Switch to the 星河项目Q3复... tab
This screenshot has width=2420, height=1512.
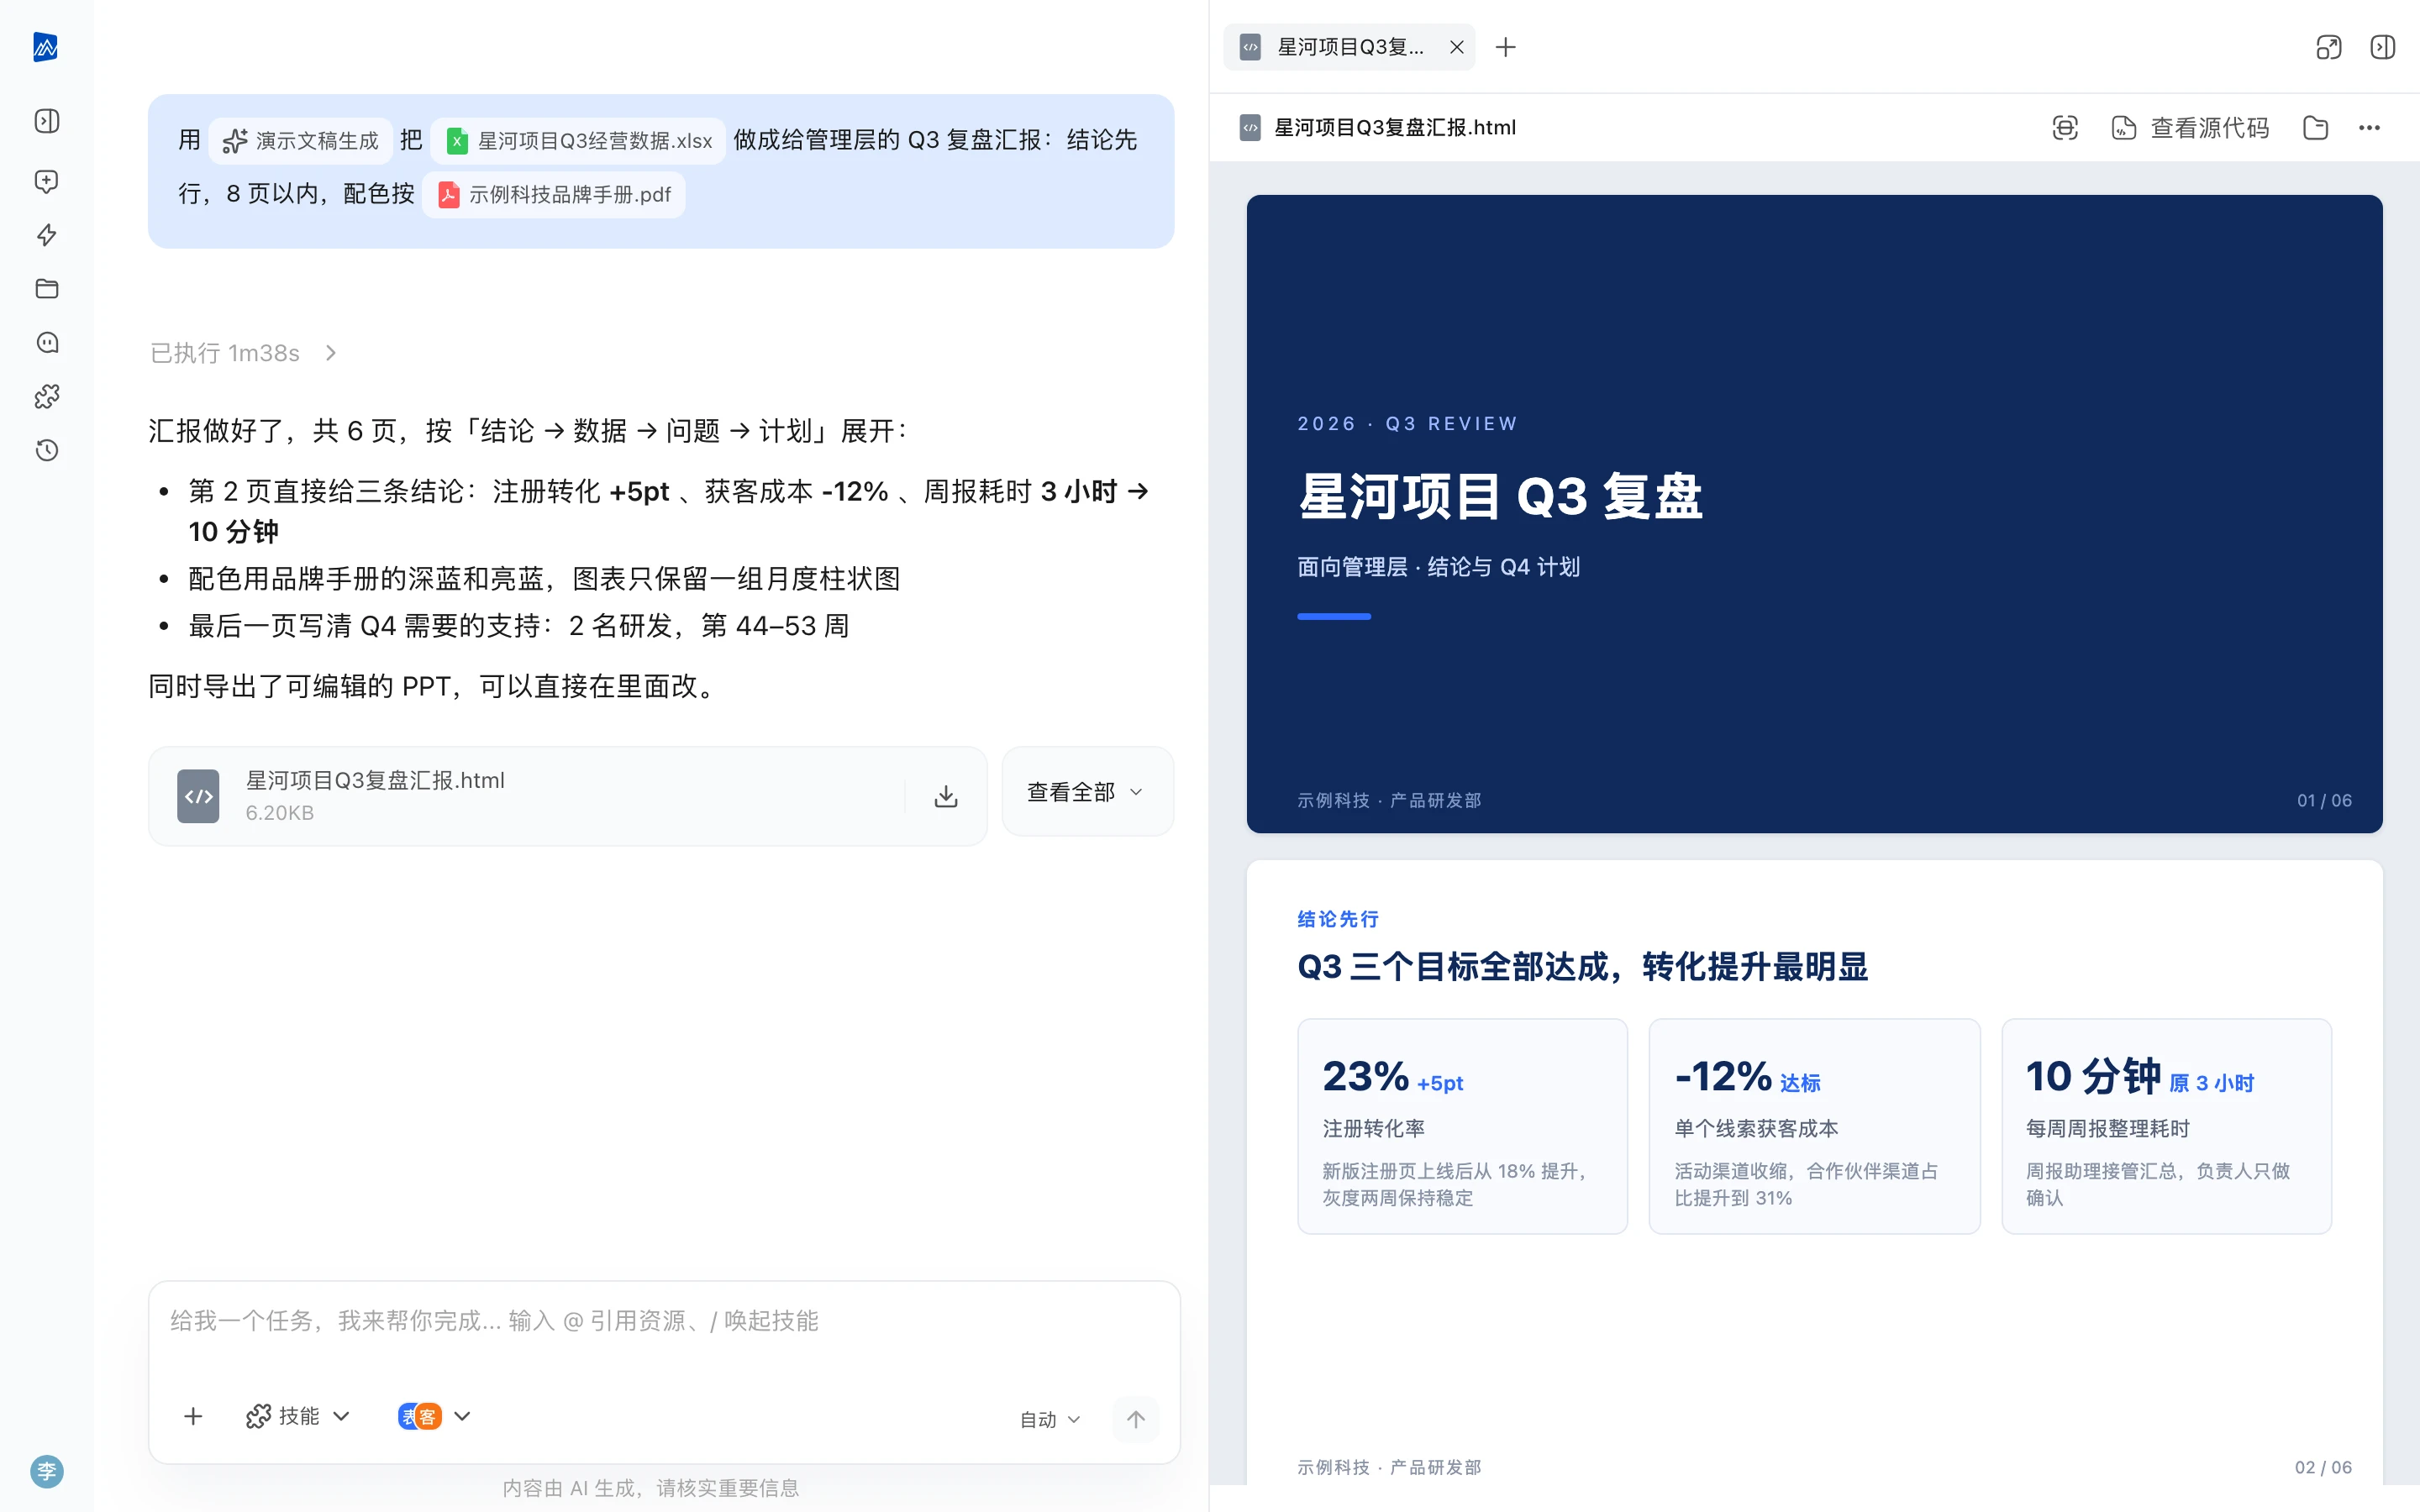tap(1349, 47)
